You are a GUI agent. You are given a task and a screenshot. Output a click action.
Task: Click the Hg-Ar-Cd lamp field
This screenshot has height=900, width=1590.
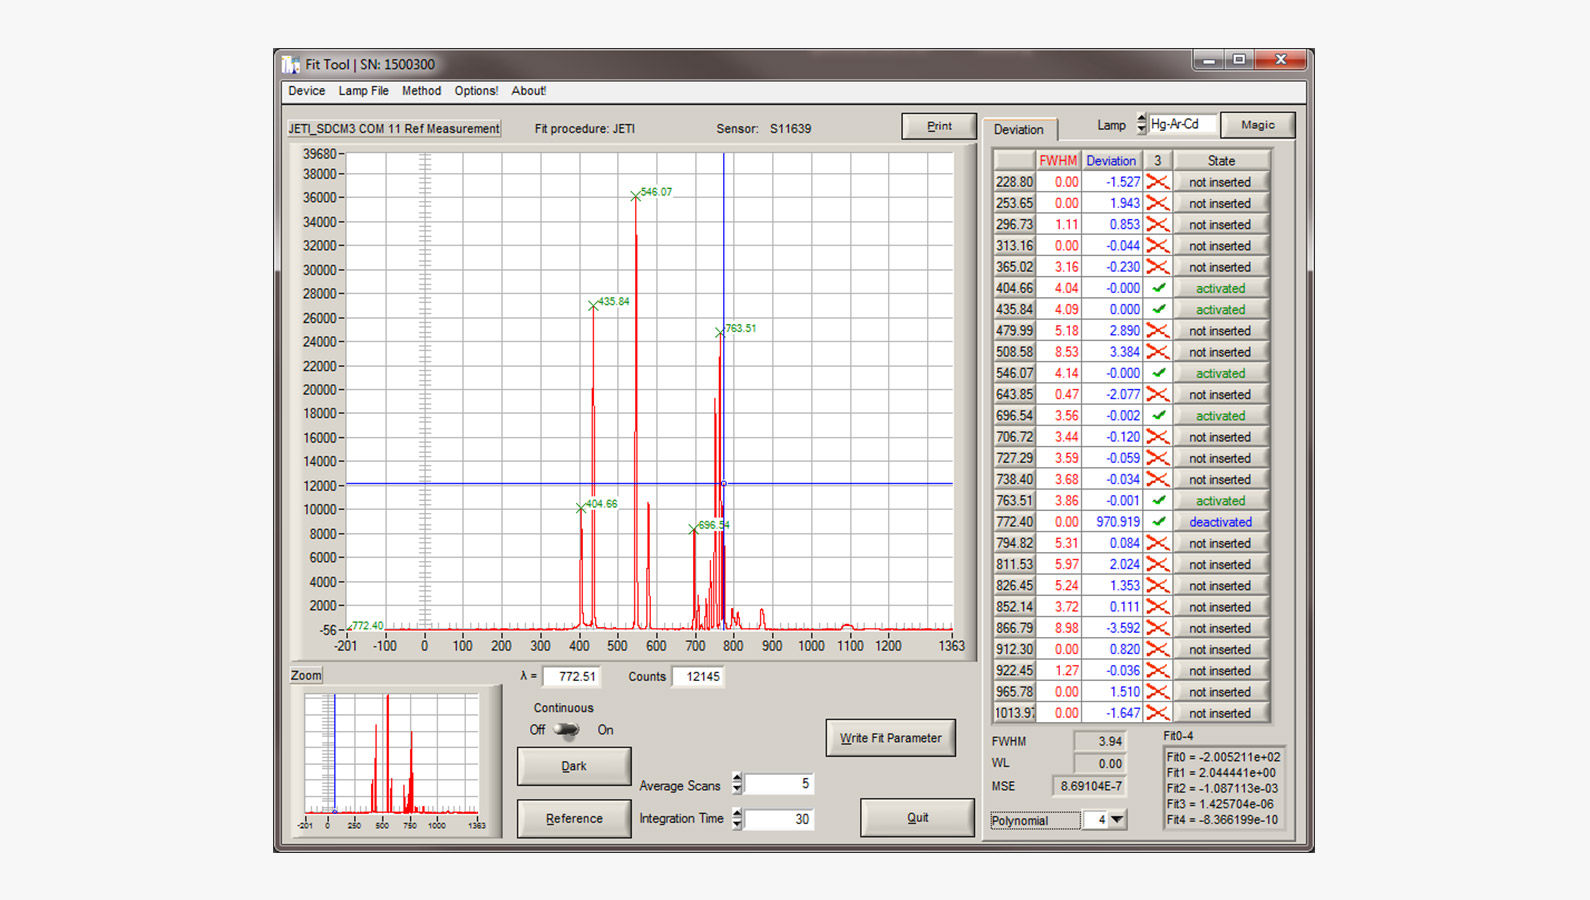1182,125
